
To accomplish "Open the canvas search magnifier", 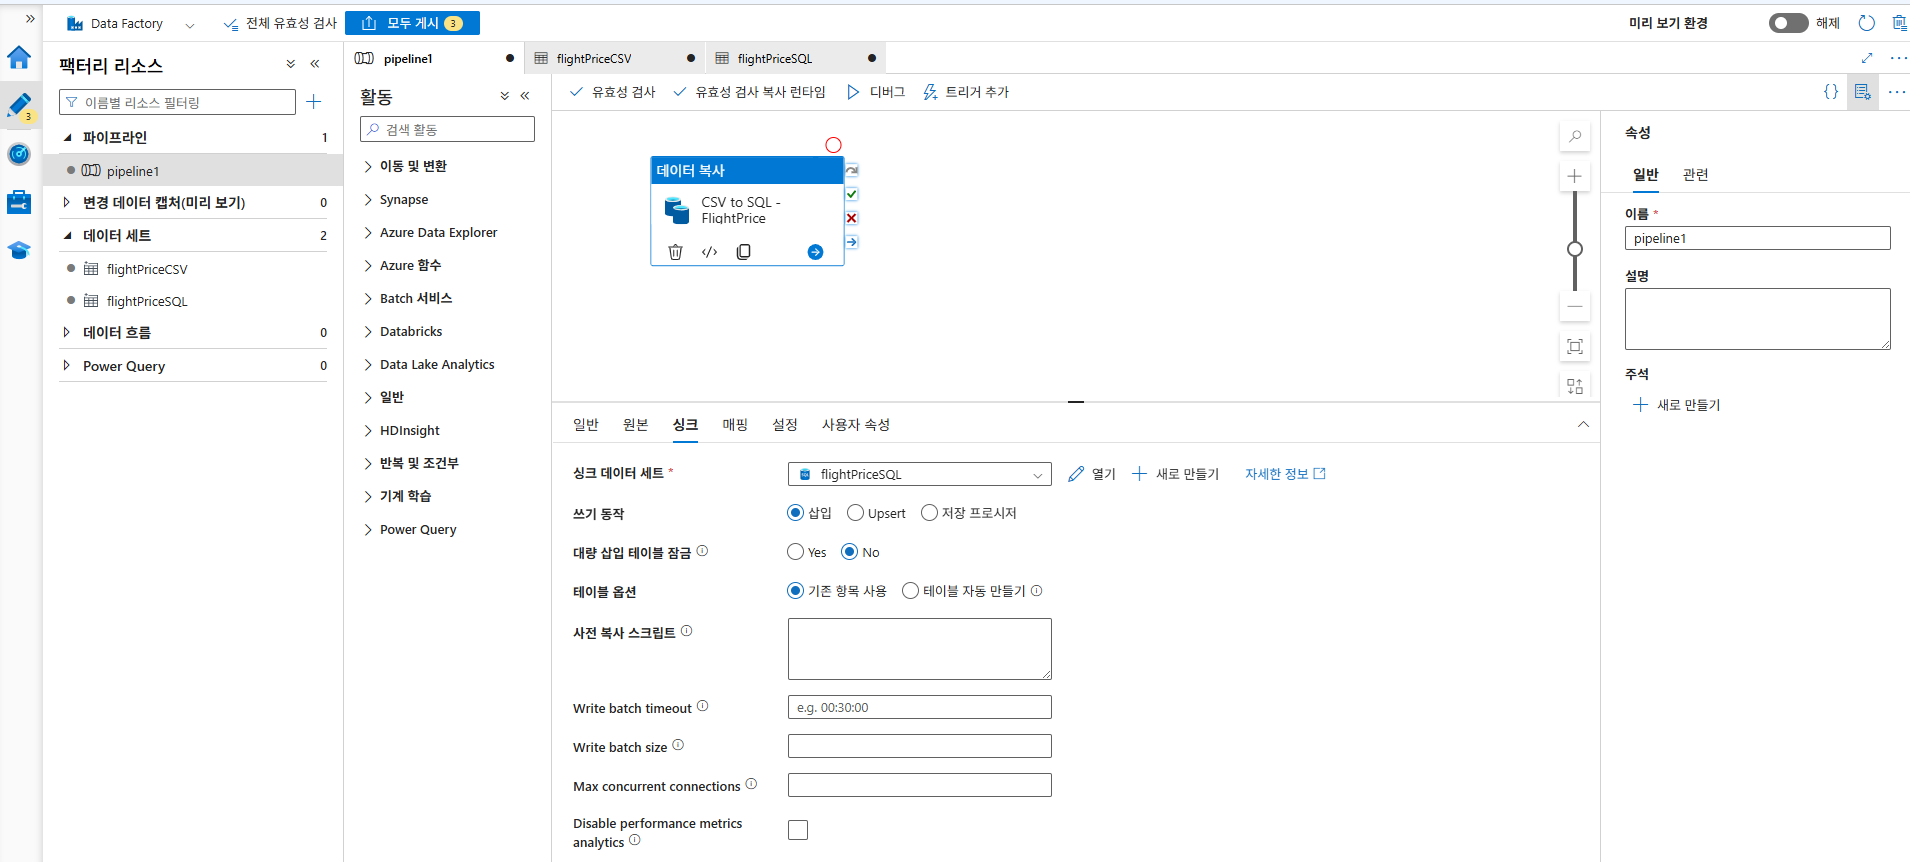I will click(1575, 137).
